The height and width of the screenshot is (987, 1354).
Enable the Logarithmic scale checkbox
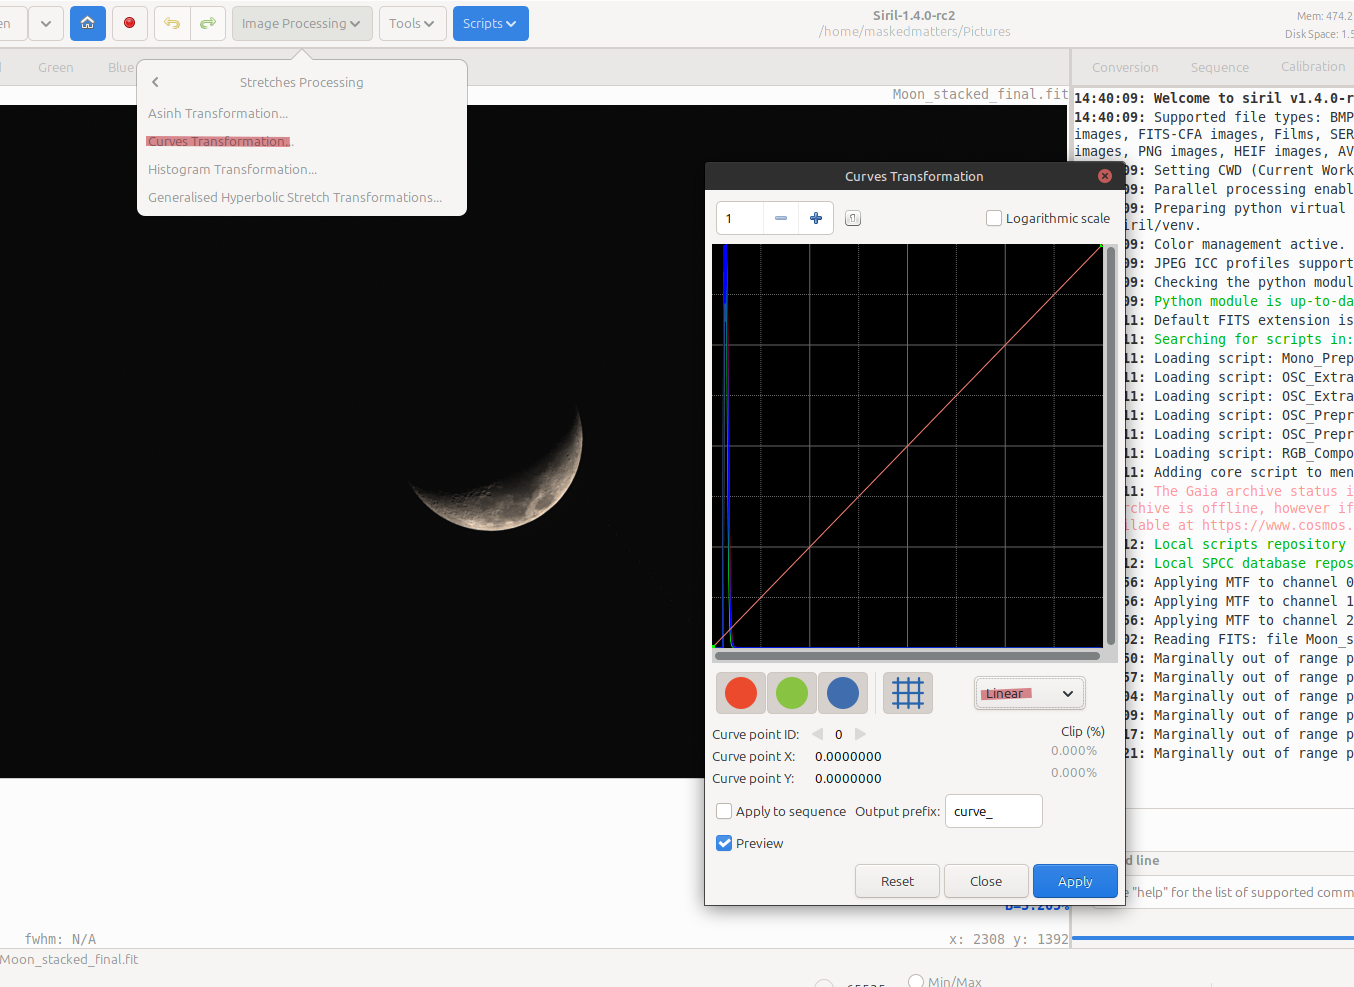click(994, 218)
